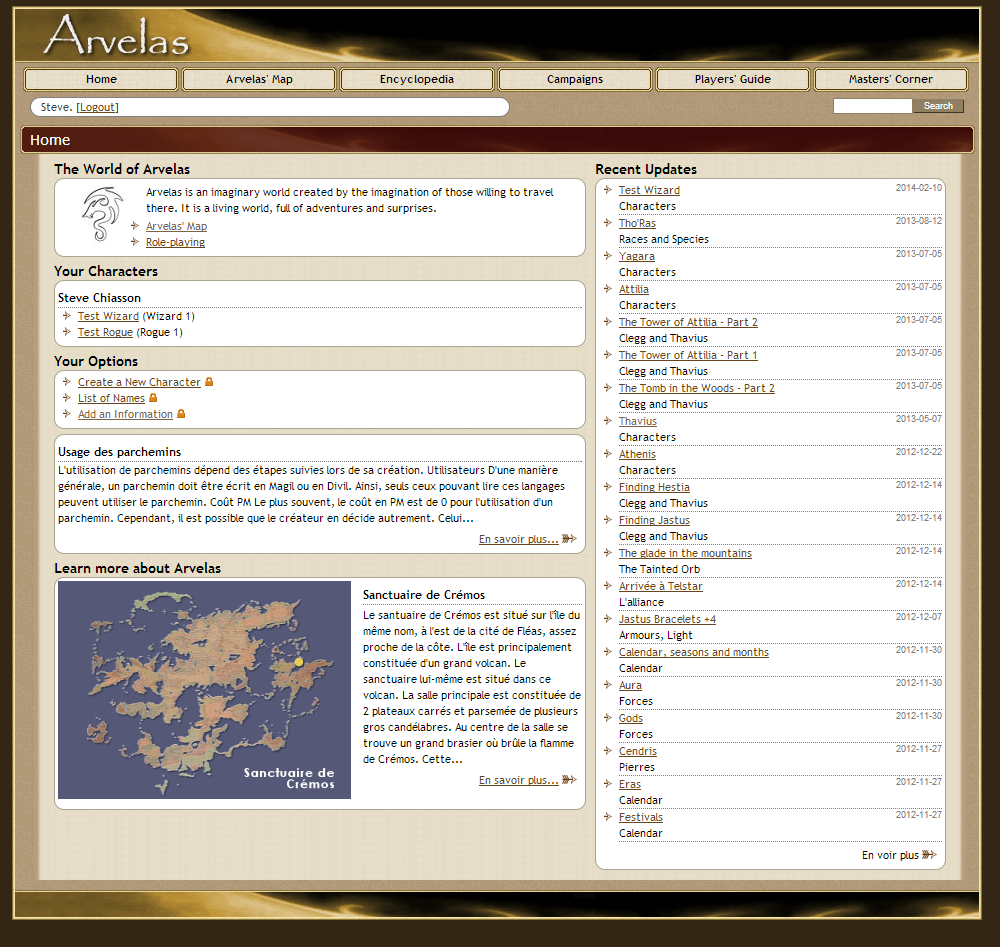
Task: Click lock icon beside Add an Information
Action: [x=181, y=414]
